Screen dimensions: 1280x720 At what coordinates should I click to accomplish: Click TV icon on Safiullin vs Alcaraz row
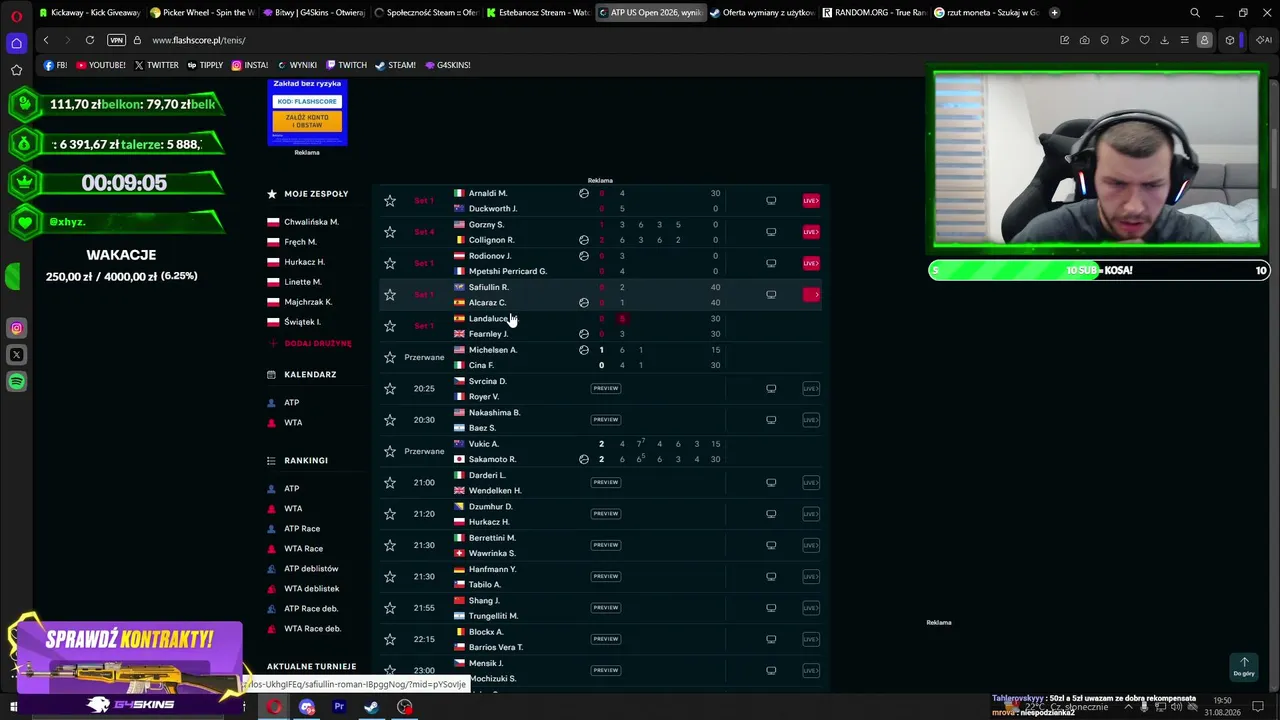[771, 295]
